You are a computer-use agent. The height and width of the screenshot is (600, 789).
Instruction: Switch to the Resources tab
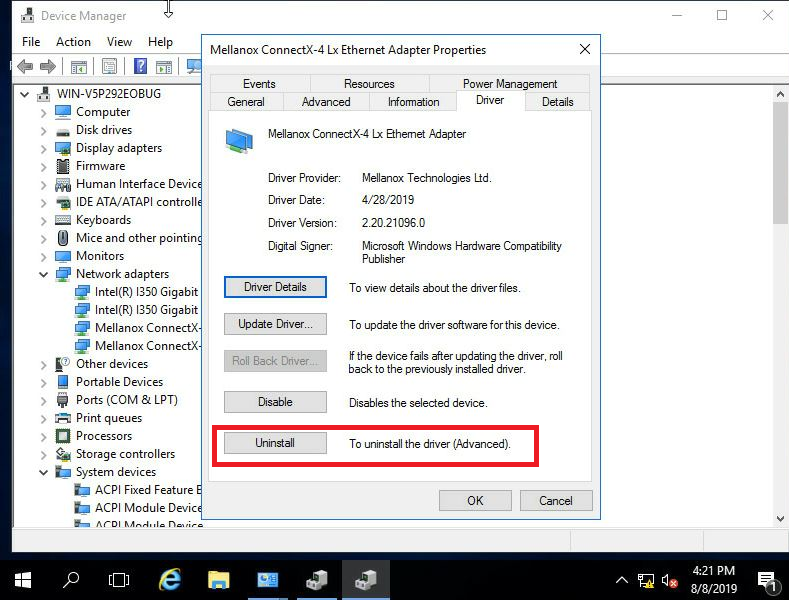point(369,84)
